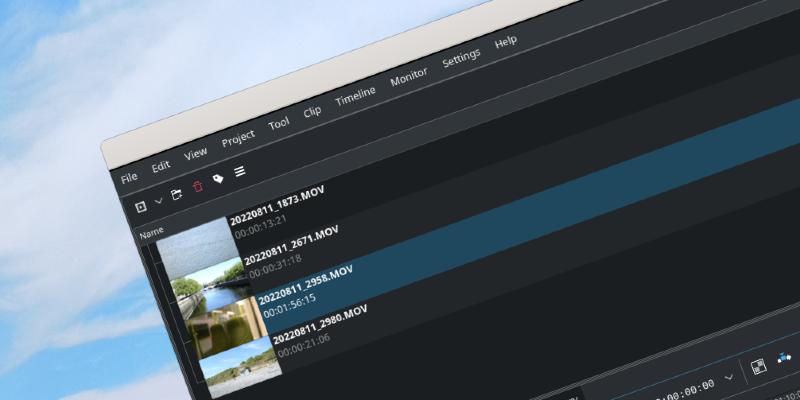Click the red Delete Clip trash icon
The height and width of the screenshot is (400, 800).
tap(197, 186)
